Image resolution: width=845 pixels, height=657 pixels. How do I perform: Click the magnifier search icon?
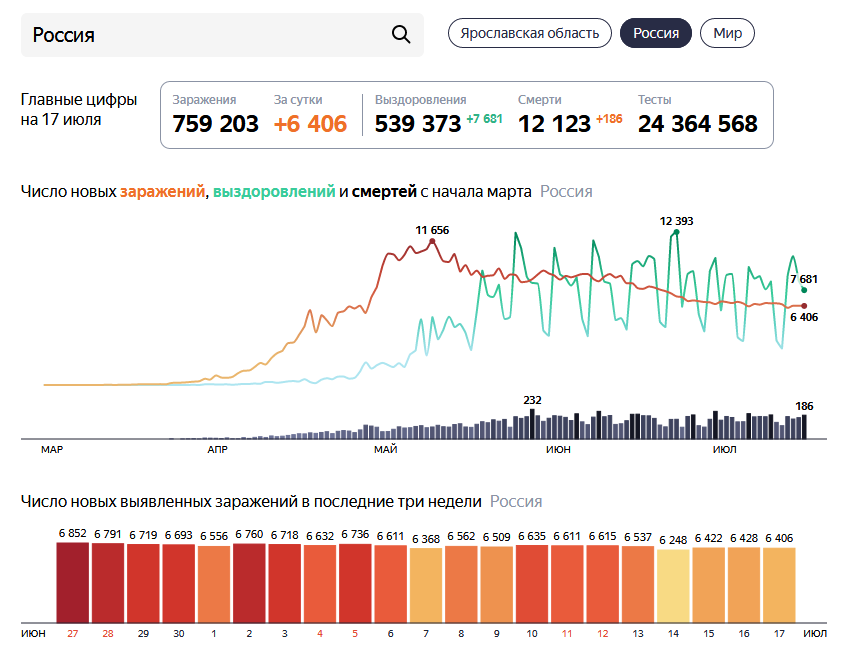[x=400, y=34]
